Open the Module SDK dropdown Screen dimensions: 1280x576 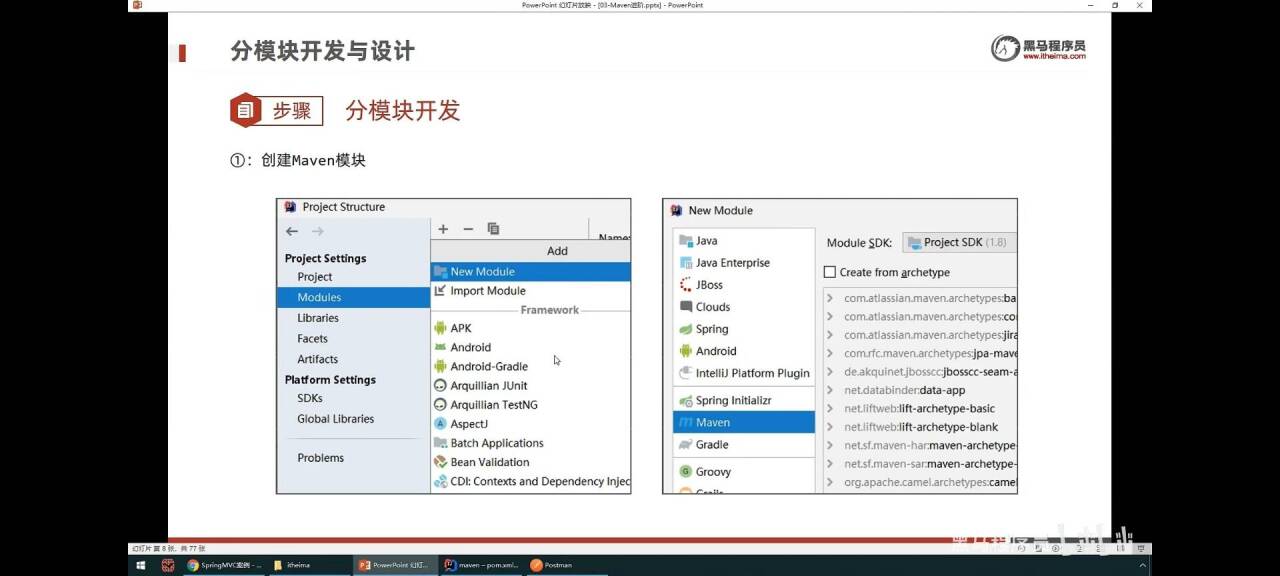click(959, 242)
